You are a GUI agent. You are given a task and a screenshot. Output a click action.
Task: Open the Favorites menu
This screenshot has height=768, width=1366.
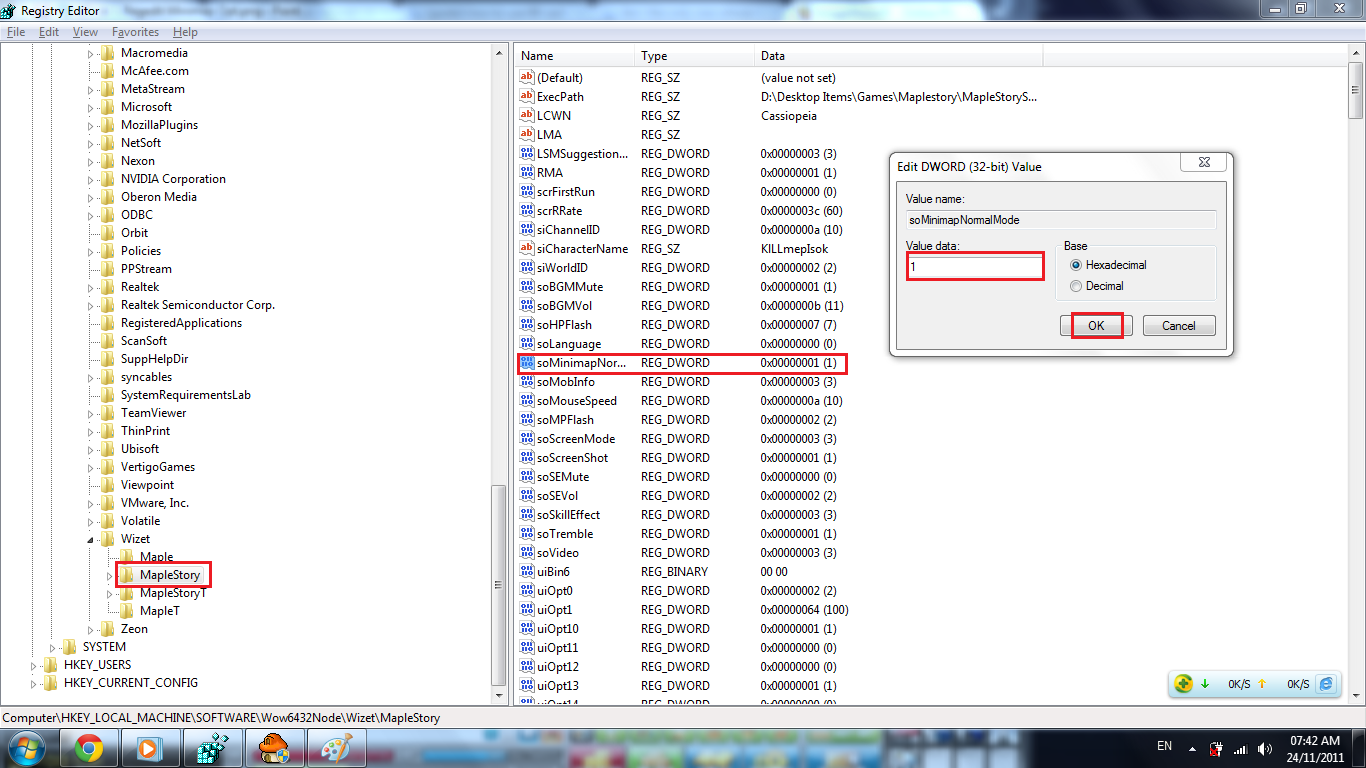click(135, 32)
